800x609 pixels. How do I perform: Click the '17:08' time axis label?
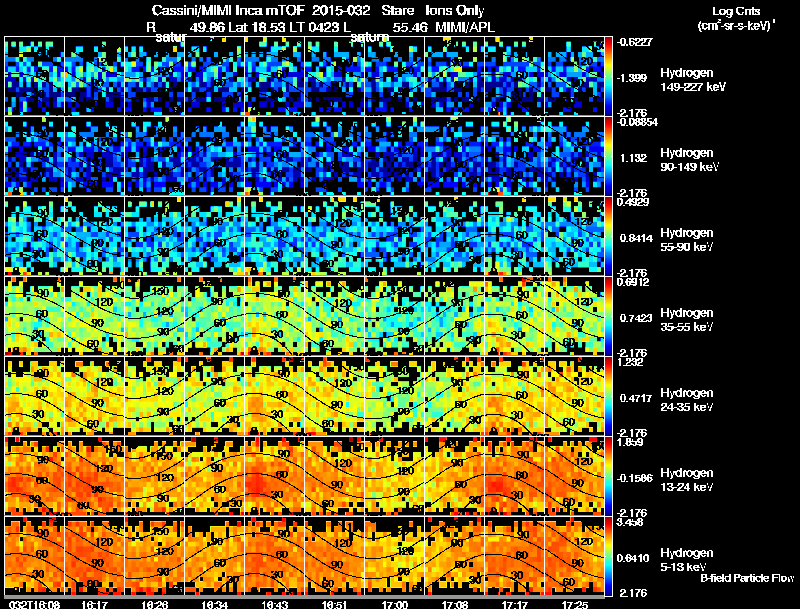click(x=455, y=604)
